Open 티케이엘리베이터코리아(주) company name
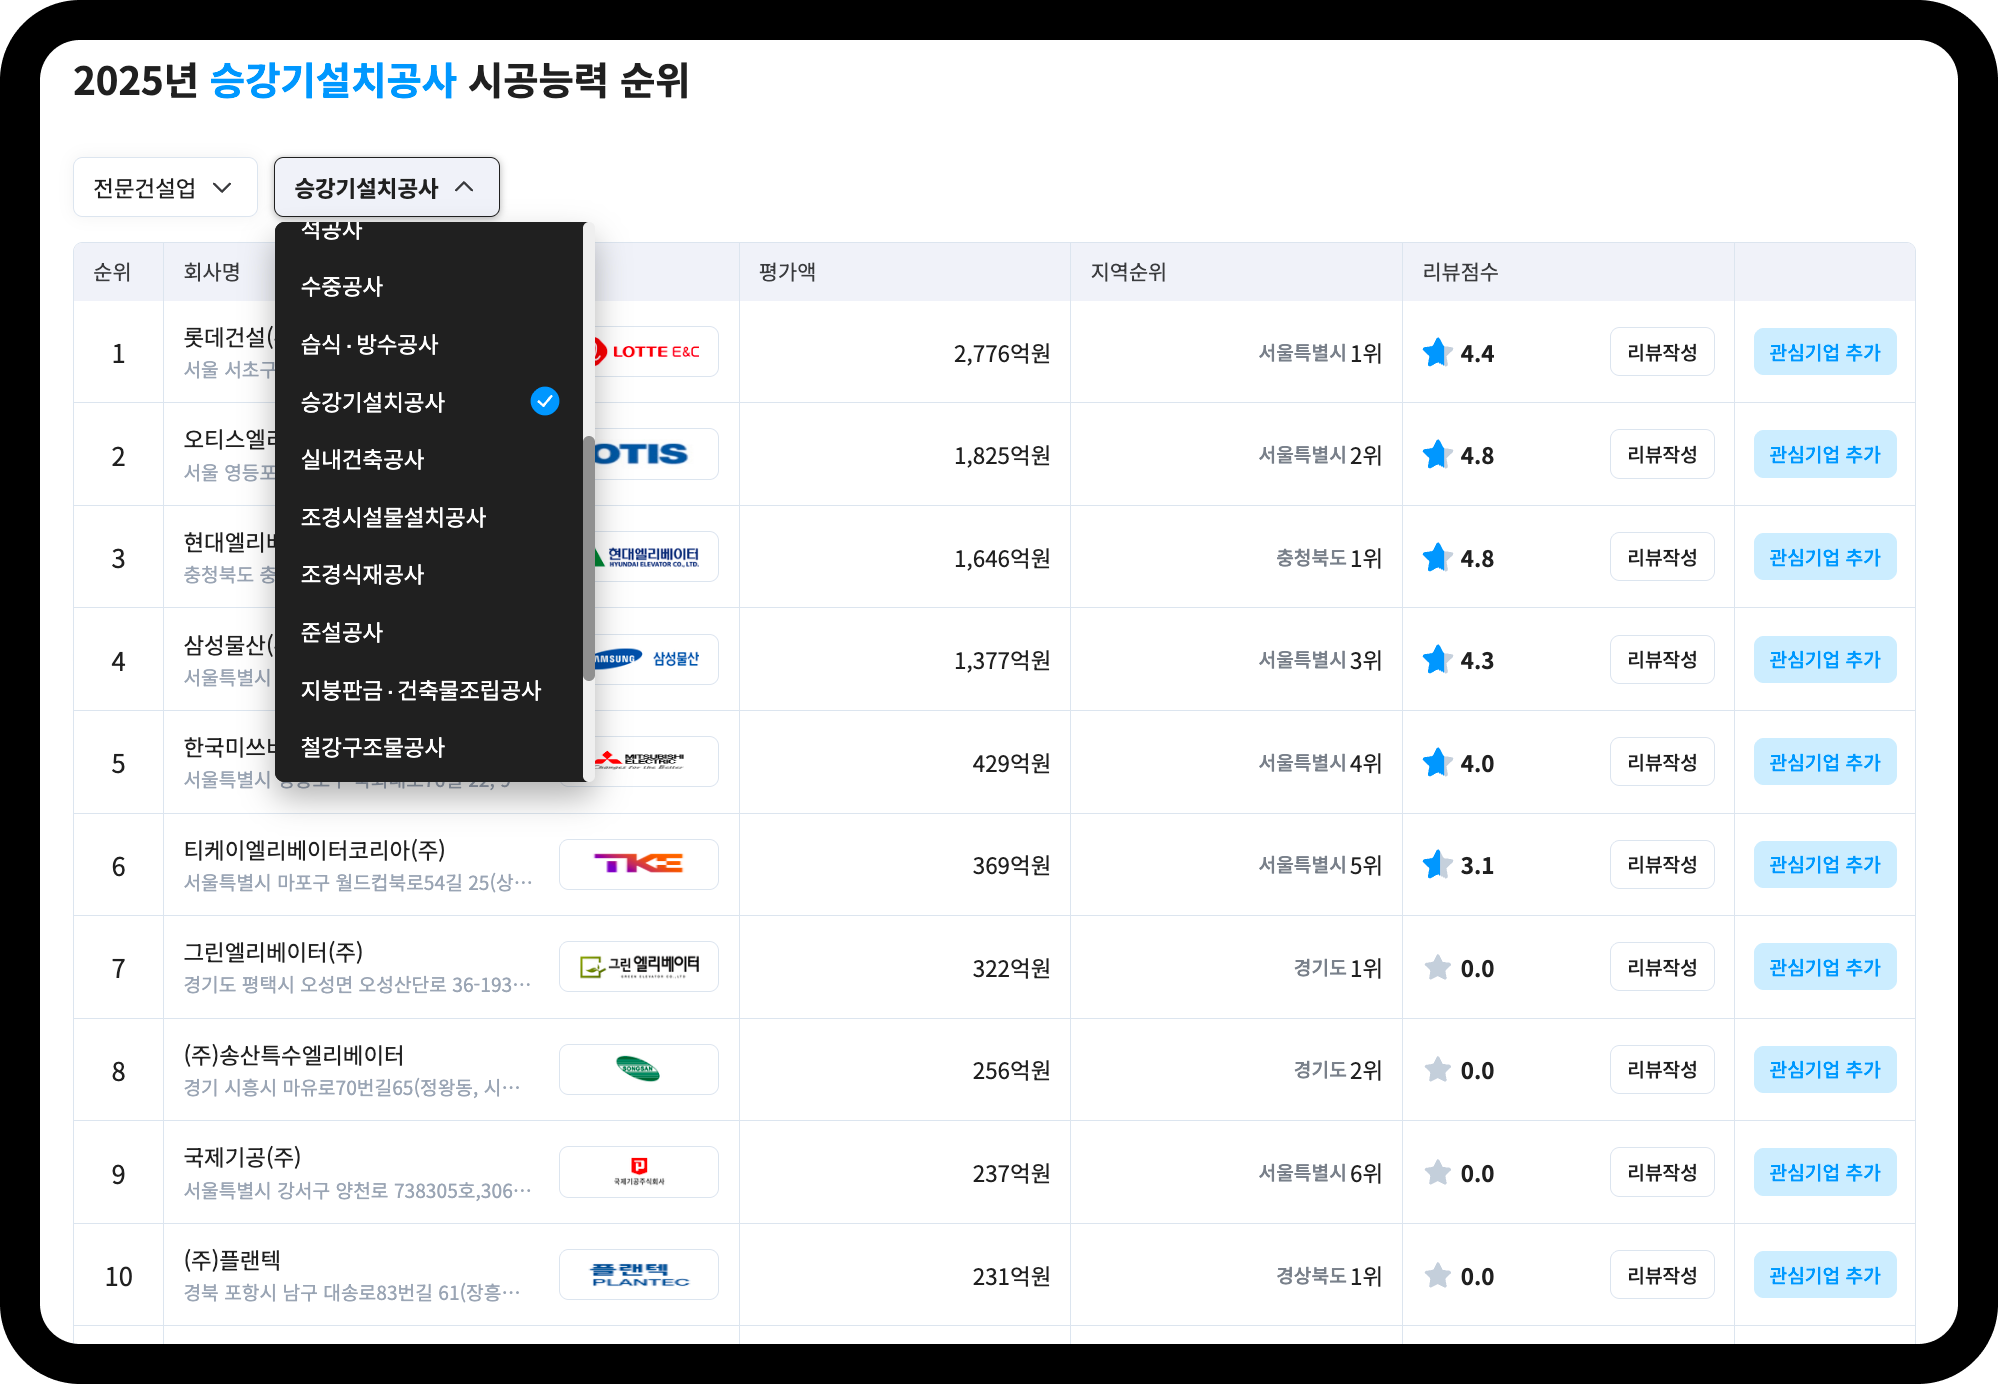1998x1384 pixels. (x=314, y=850)
